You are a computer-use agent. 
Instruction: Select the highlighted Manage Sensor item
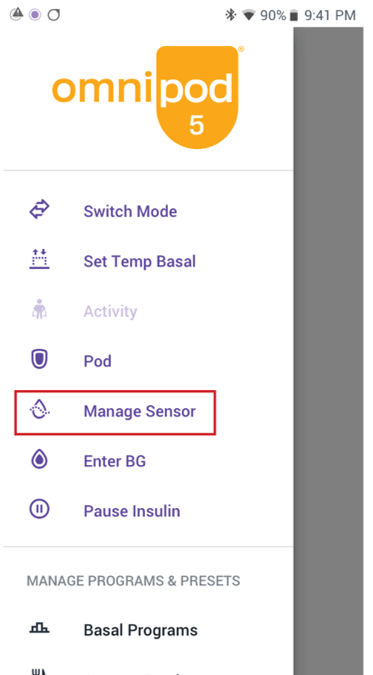click(x=115, y=412)
